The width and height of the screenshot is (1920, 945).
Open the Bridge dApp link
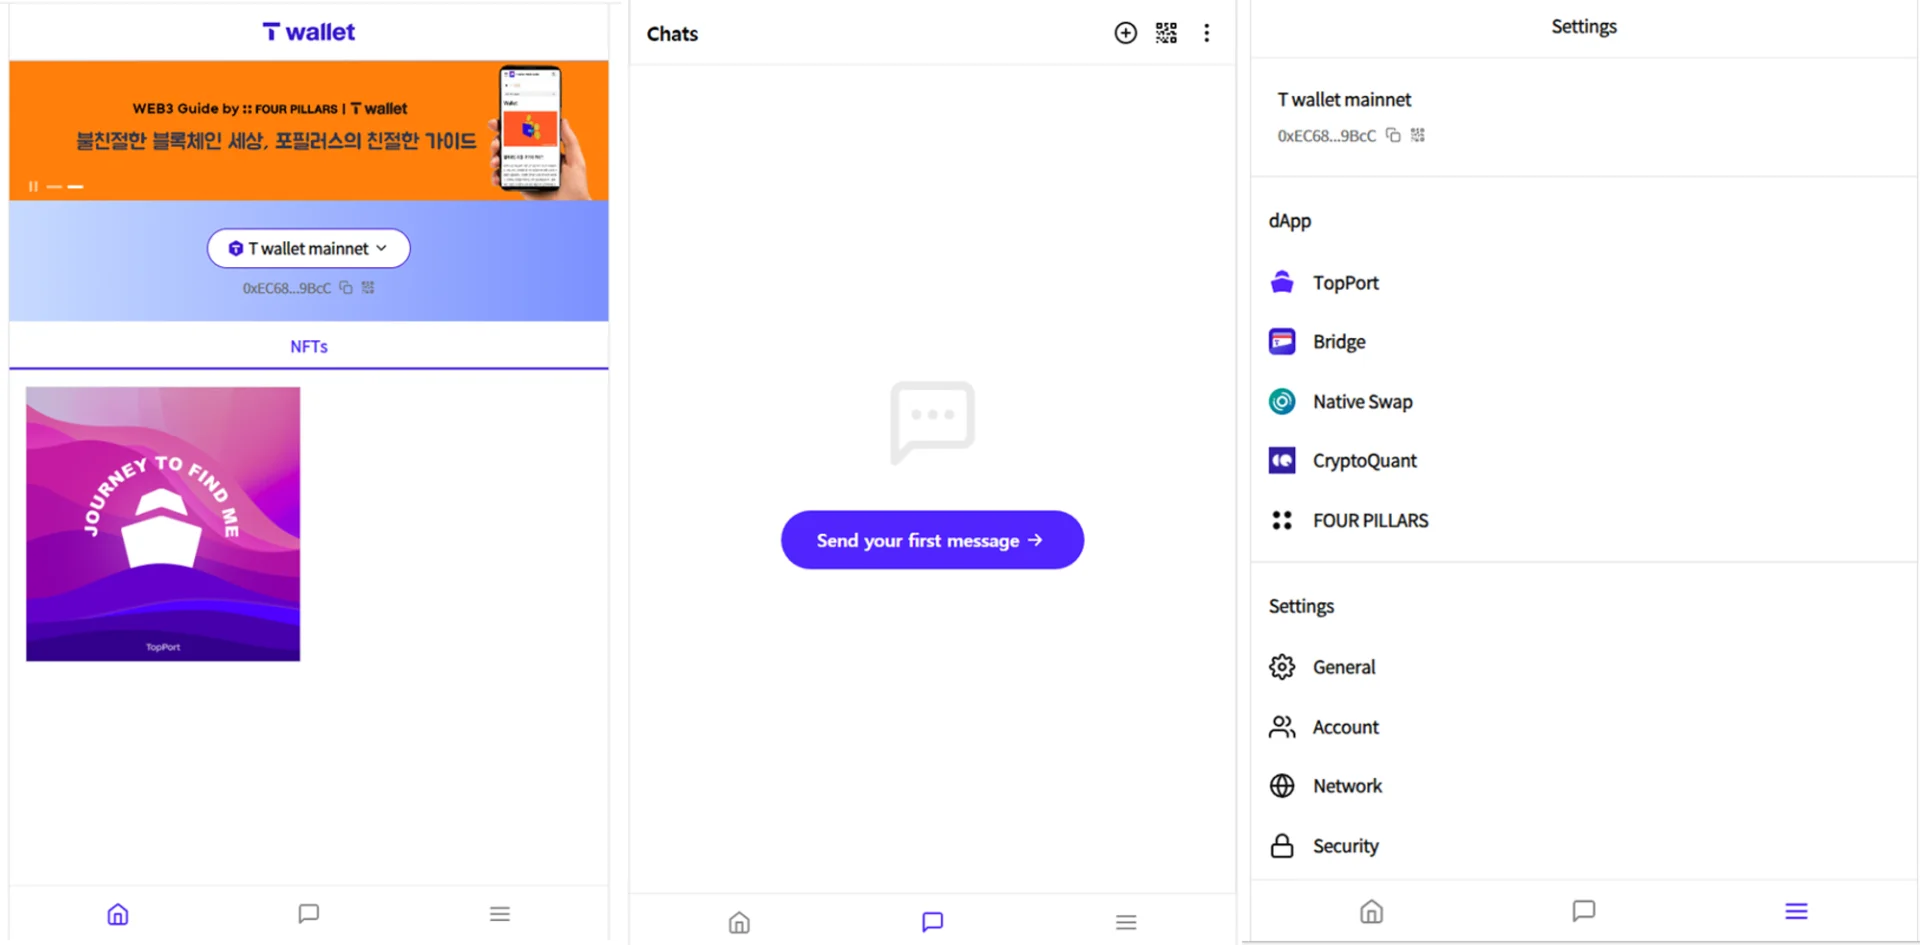click(1338, 342)
